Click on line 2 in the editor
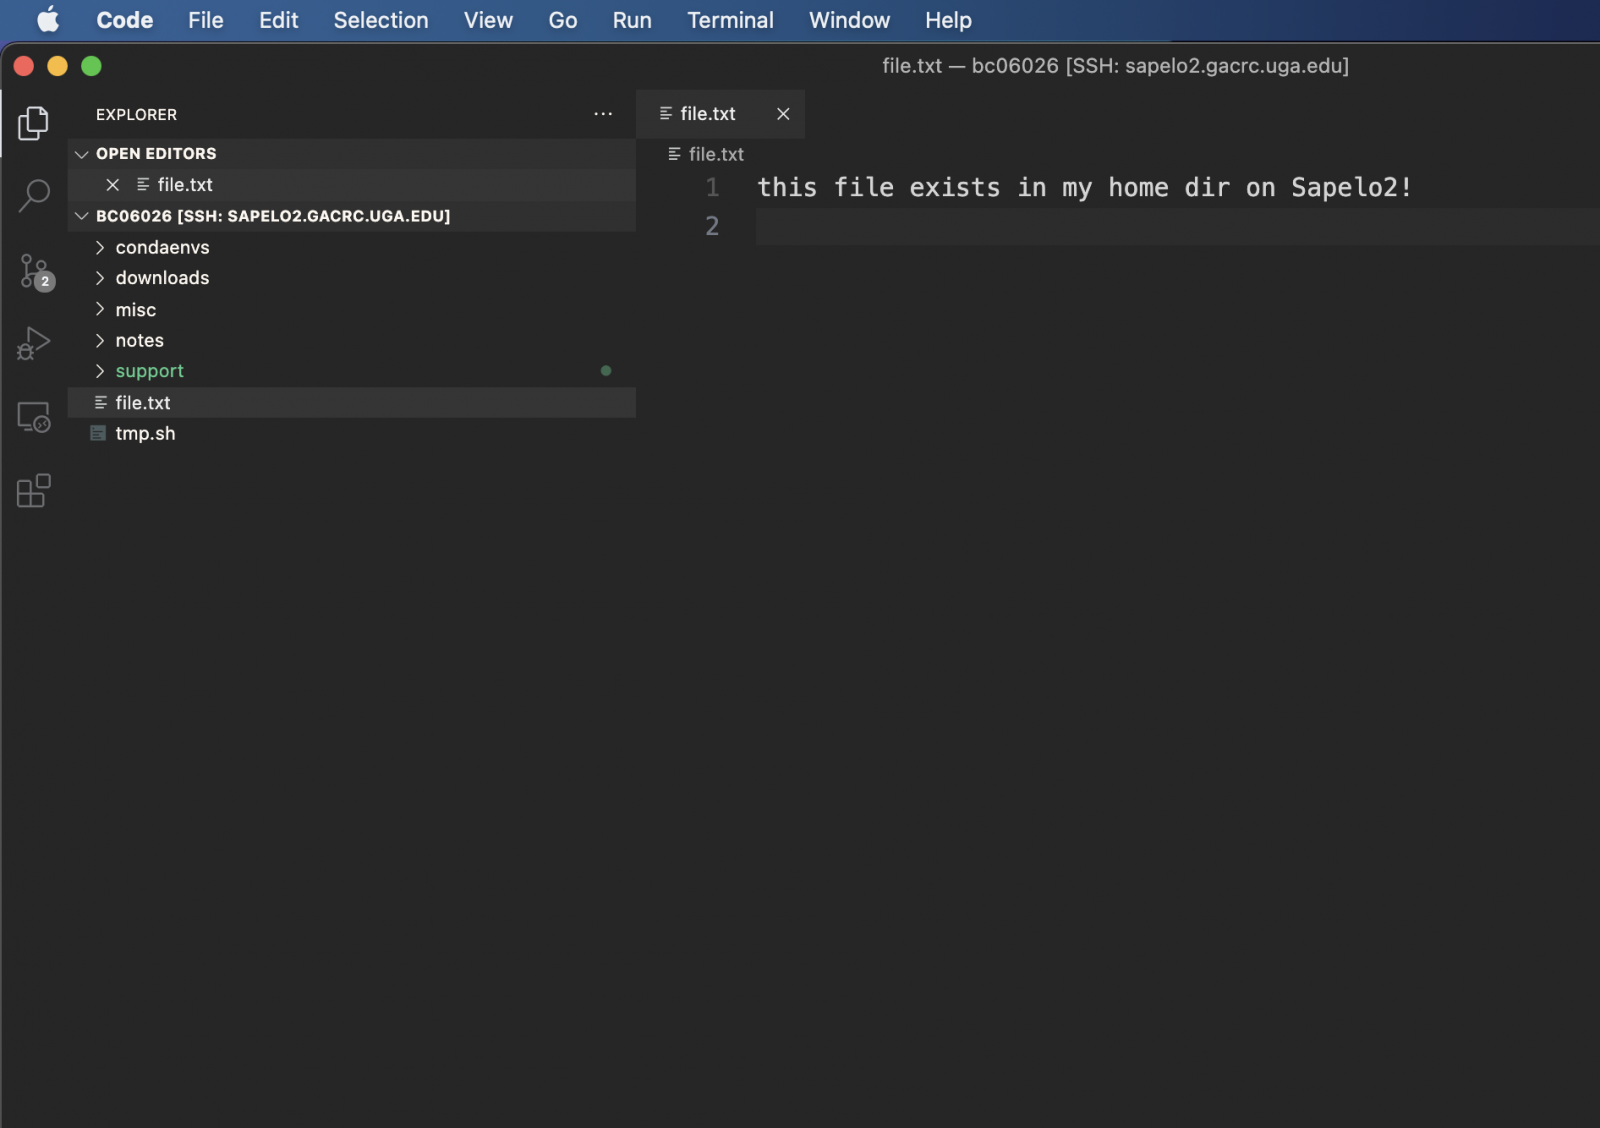 [900, 226]
